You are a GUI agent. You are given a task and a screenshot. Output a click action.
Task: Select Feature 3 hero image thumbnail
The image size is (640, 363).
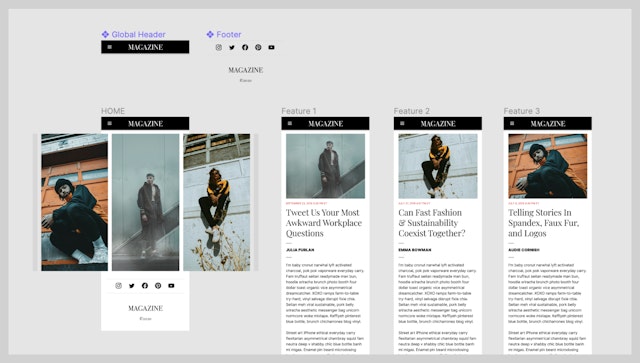tap(548, 166)
